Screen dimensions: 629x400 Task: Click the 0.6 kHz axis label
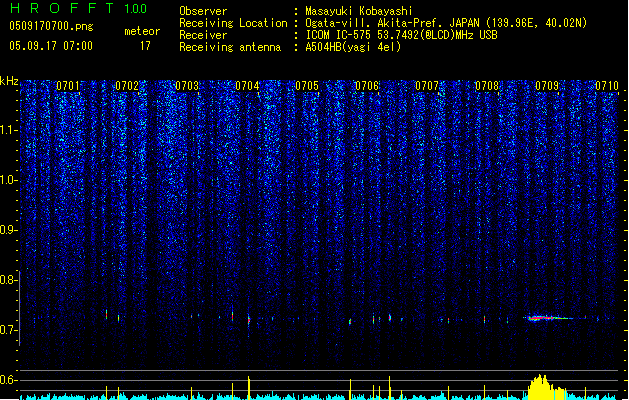[x=9, y=380]
